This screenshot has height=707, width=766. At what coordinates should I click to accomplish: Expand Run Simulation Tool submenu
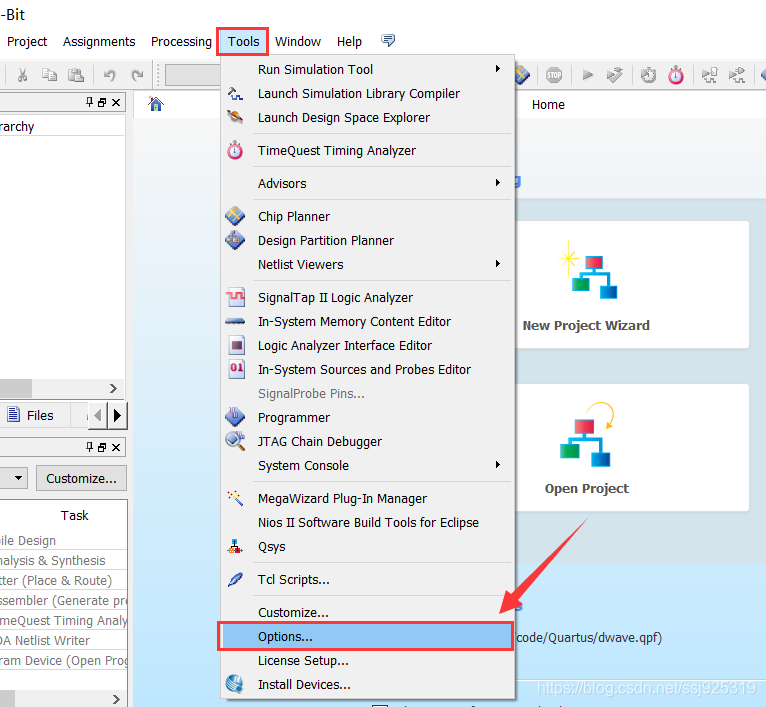[x=367, y=69]
